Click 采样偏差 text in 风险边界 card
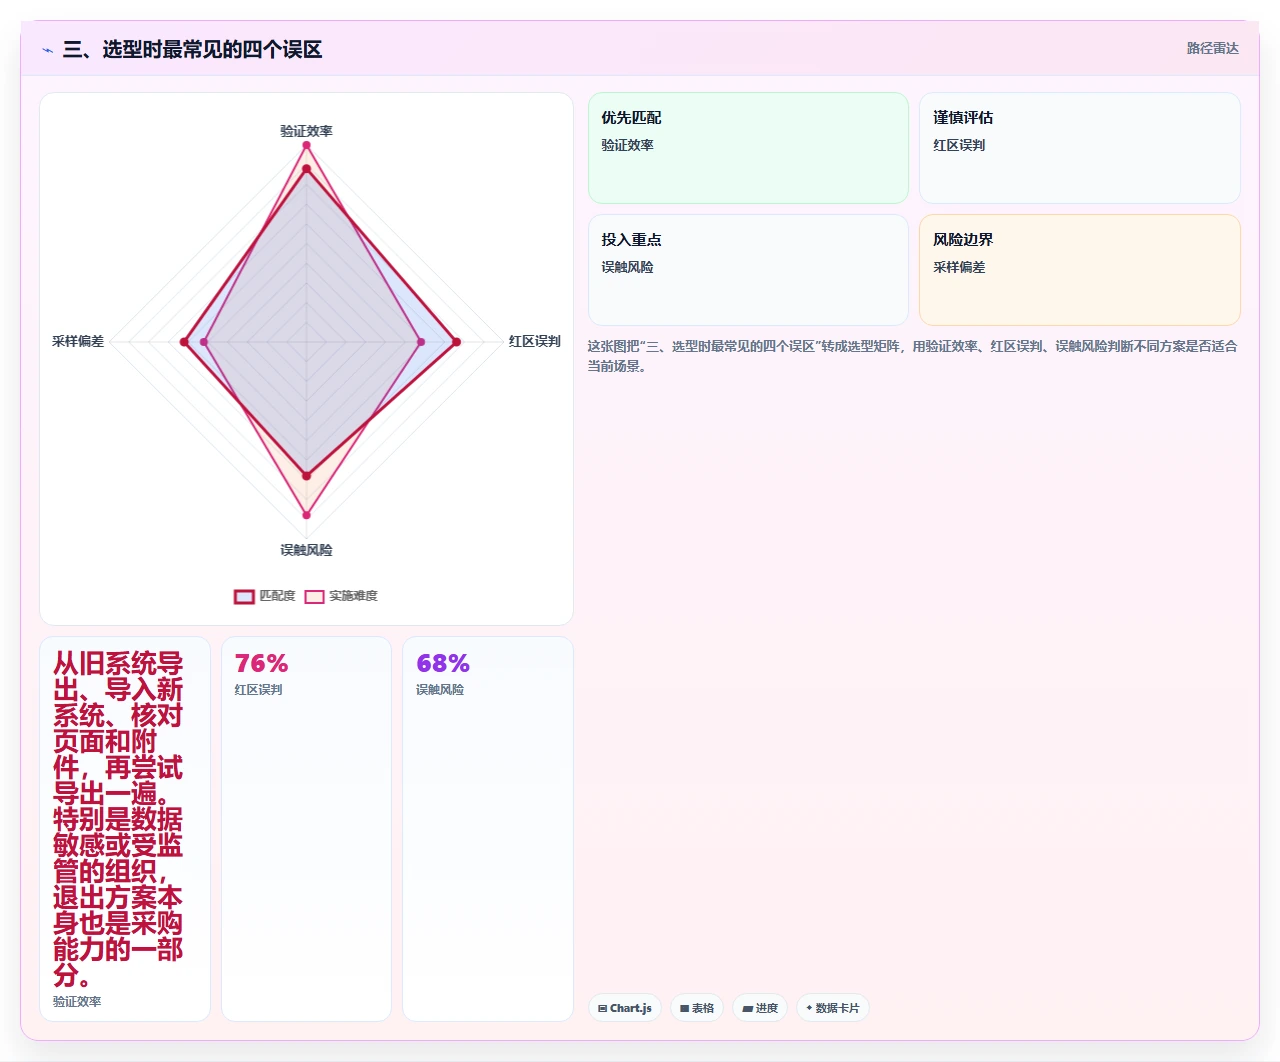 959,267
